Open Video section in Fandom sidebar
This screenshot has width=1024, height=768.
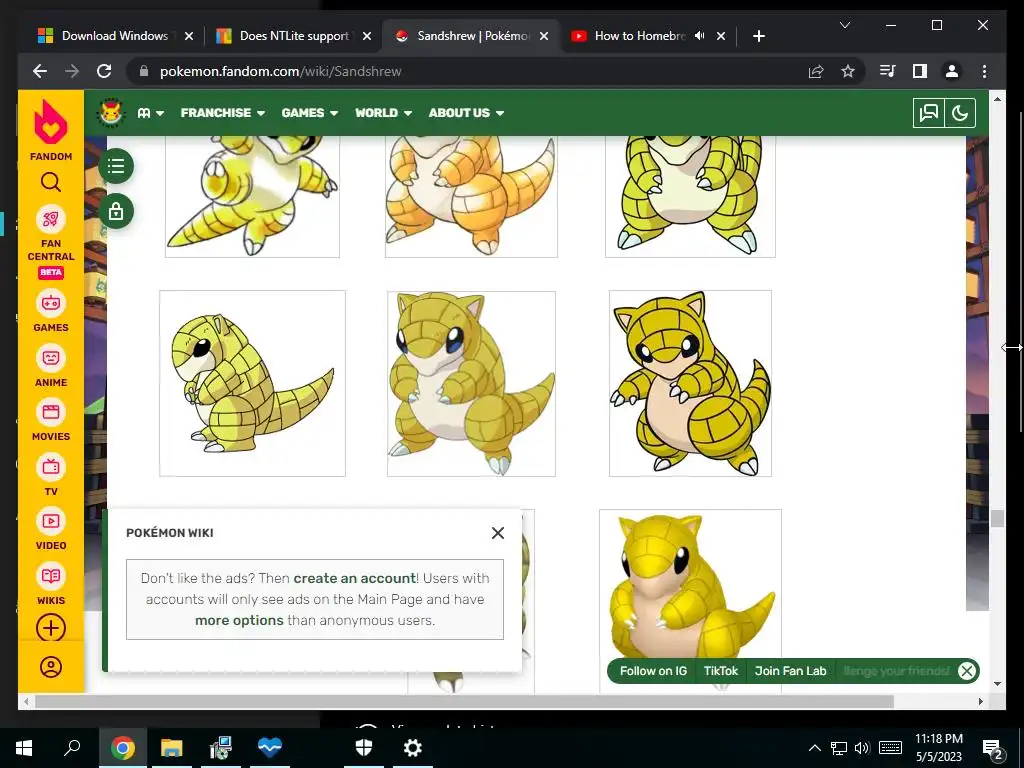point(51,529)
